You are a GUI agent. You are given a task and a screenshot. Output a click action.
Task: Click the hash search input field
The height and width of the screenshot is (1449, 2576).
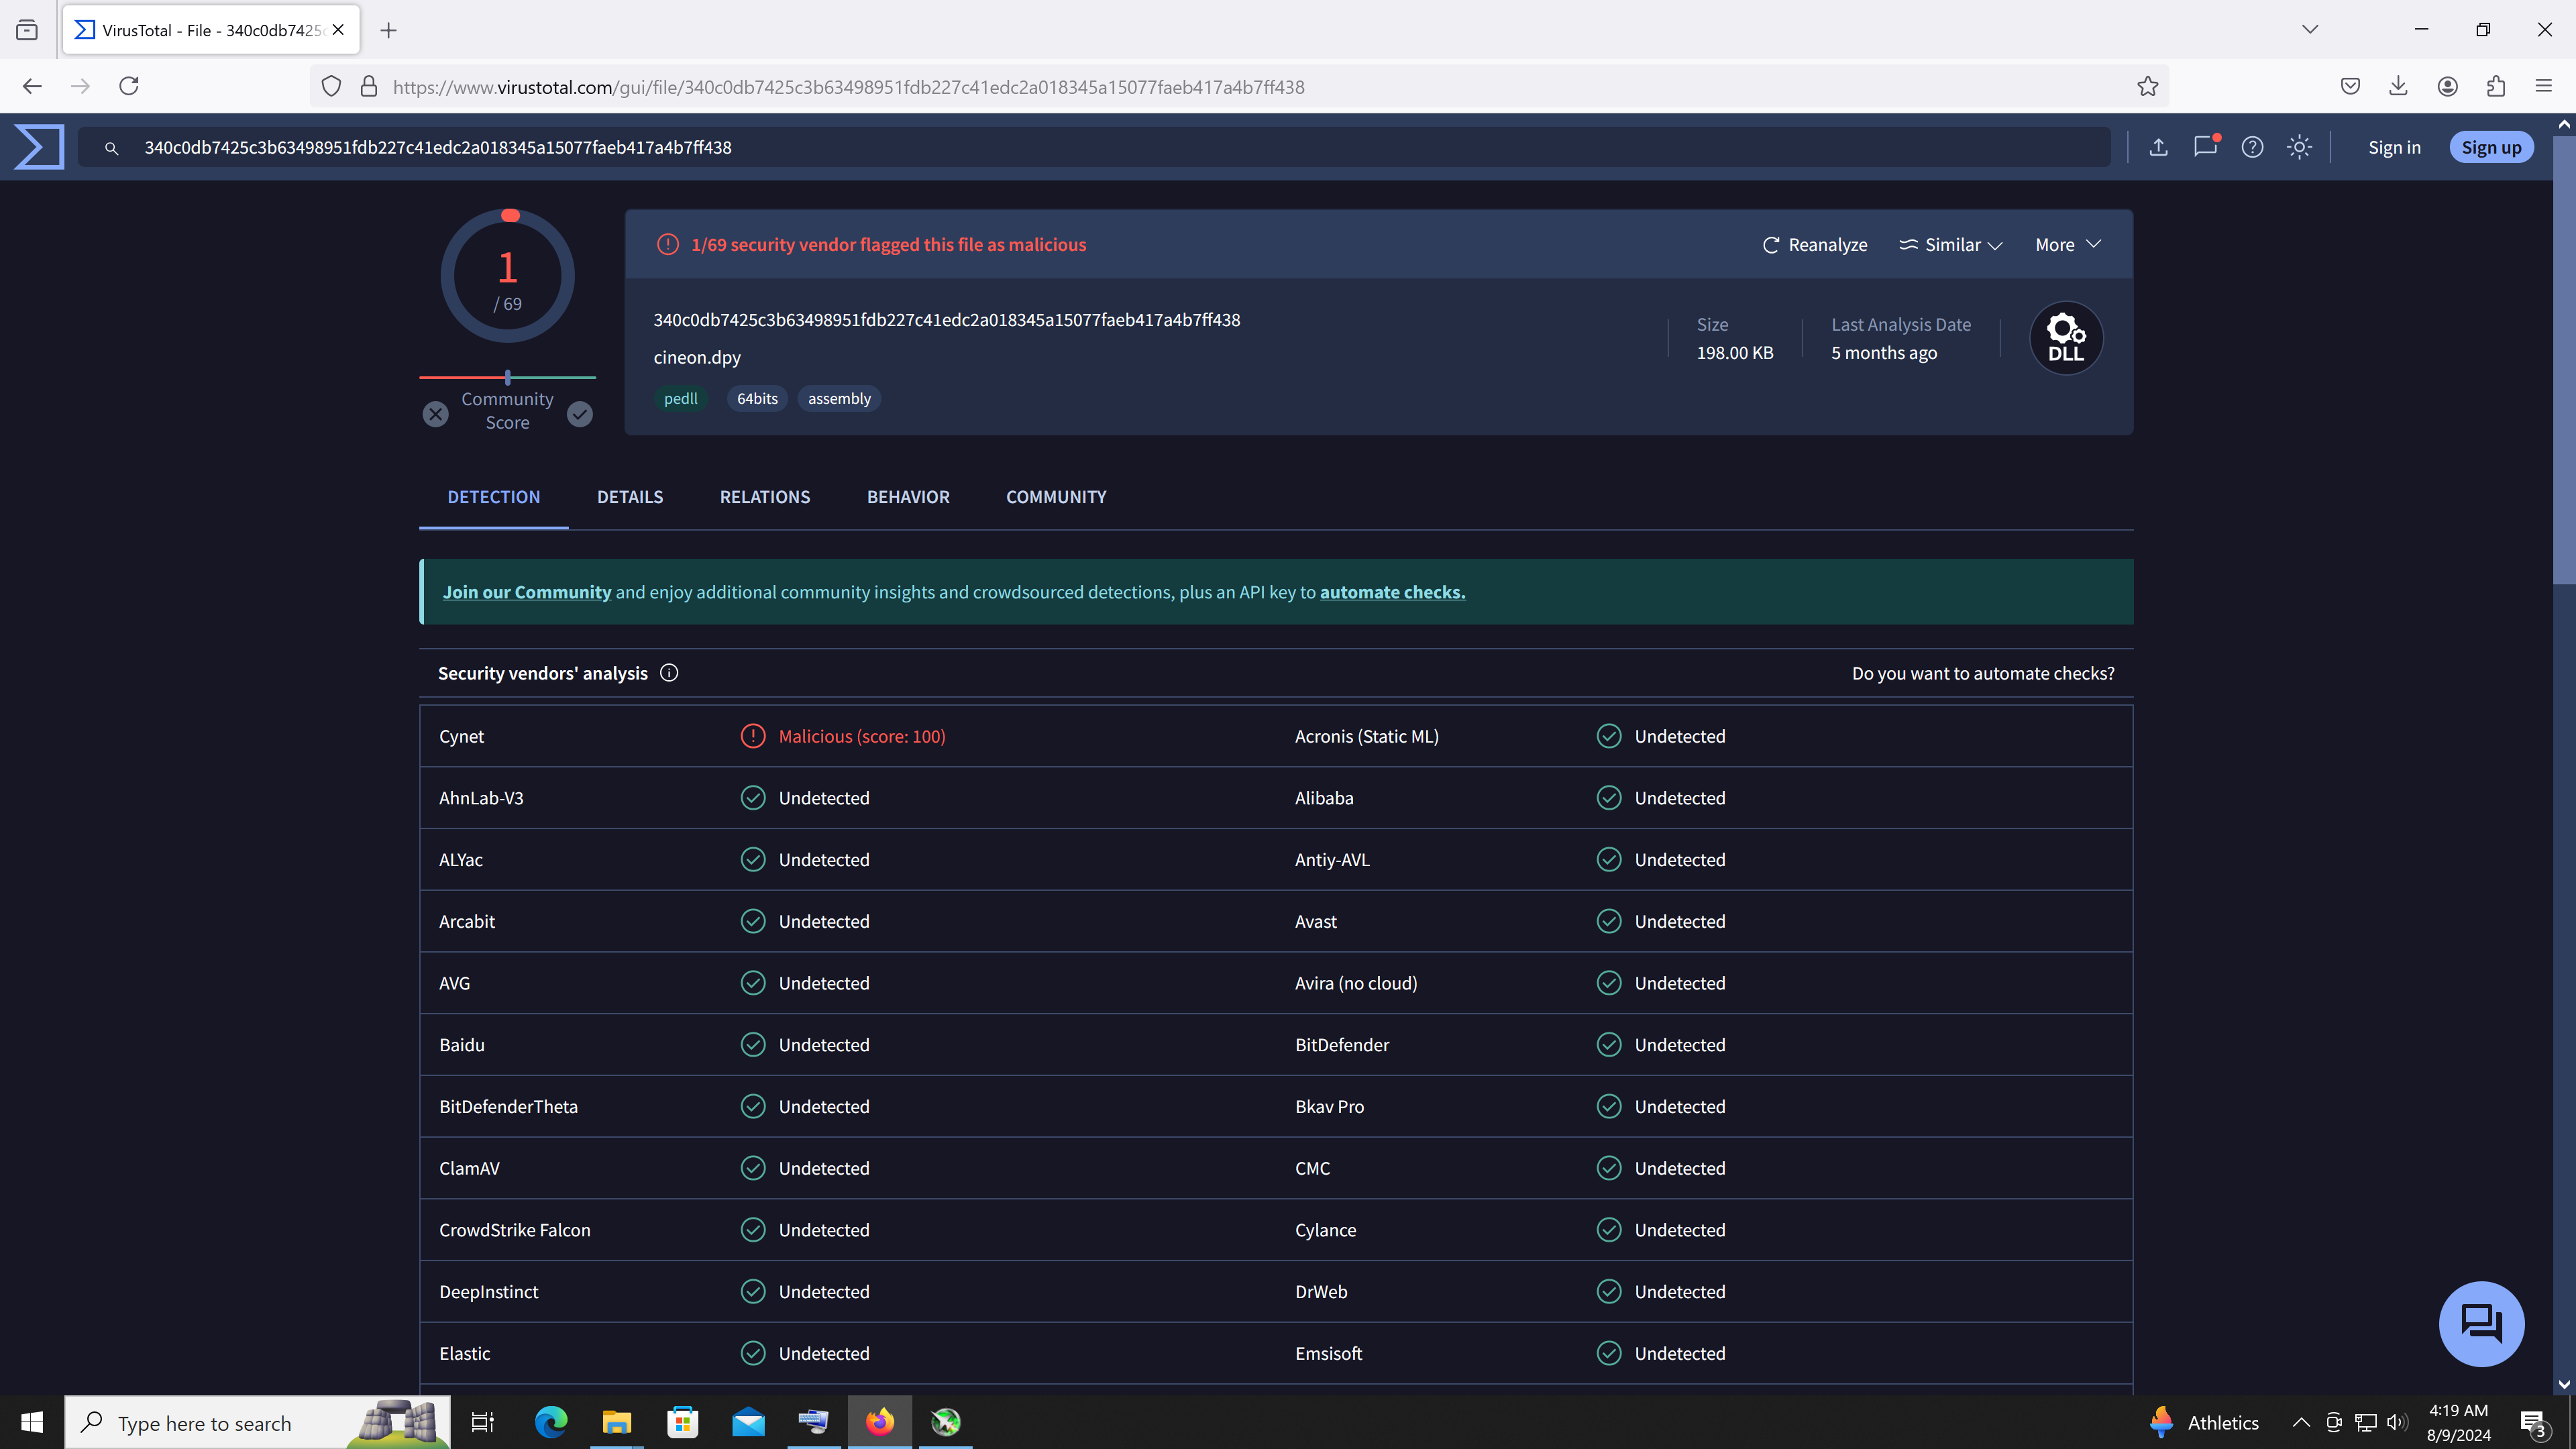tap(1100, 147)
